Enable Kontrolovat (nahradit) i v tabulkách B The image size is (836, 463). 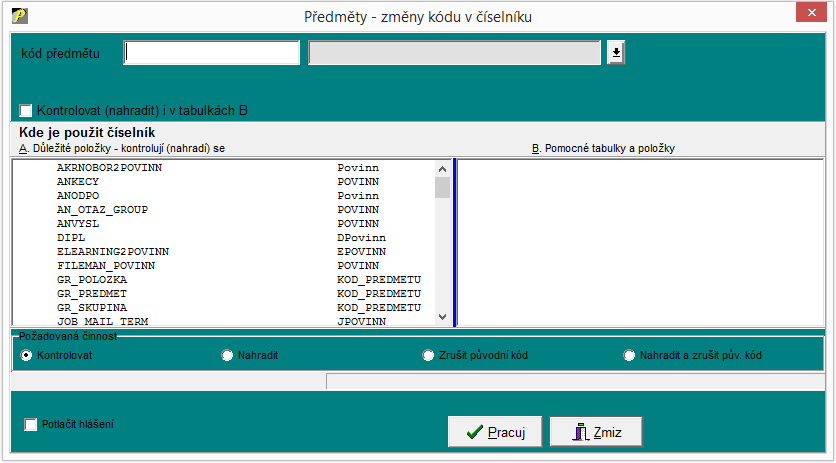coord(26,110)
